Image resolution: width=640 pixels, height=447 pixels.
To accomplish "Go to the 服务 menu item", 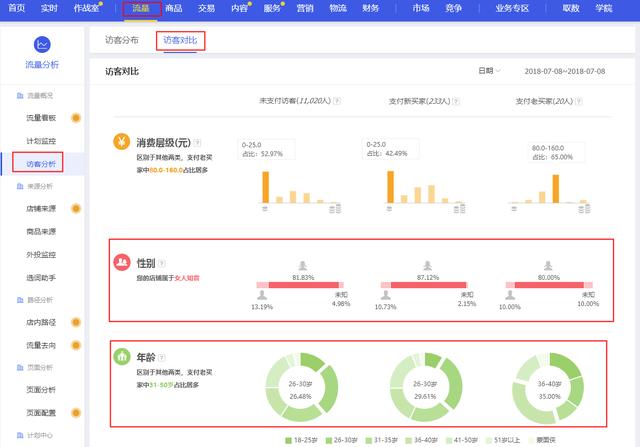I will point(272,8).
